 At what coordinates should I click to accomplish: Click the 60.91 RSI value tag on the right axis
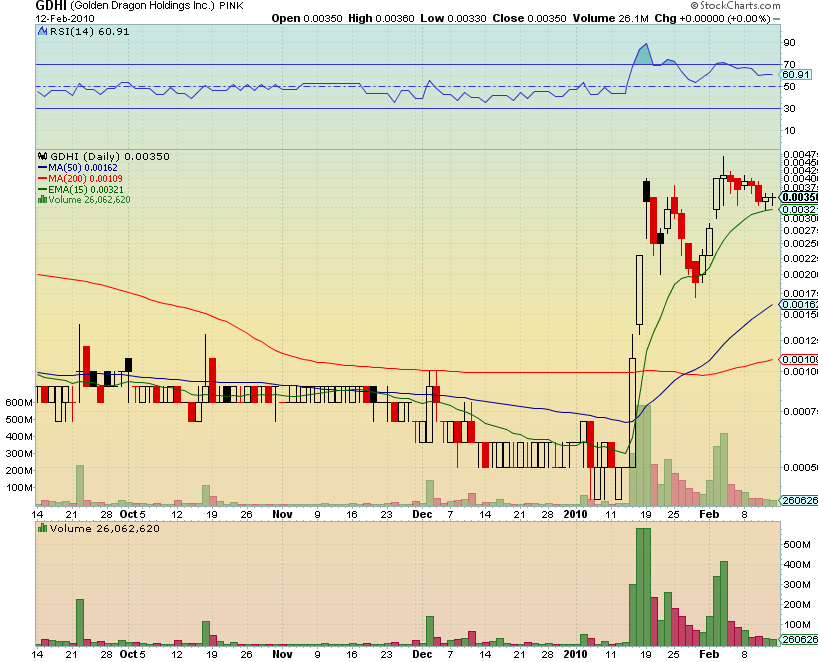(796, 75)
